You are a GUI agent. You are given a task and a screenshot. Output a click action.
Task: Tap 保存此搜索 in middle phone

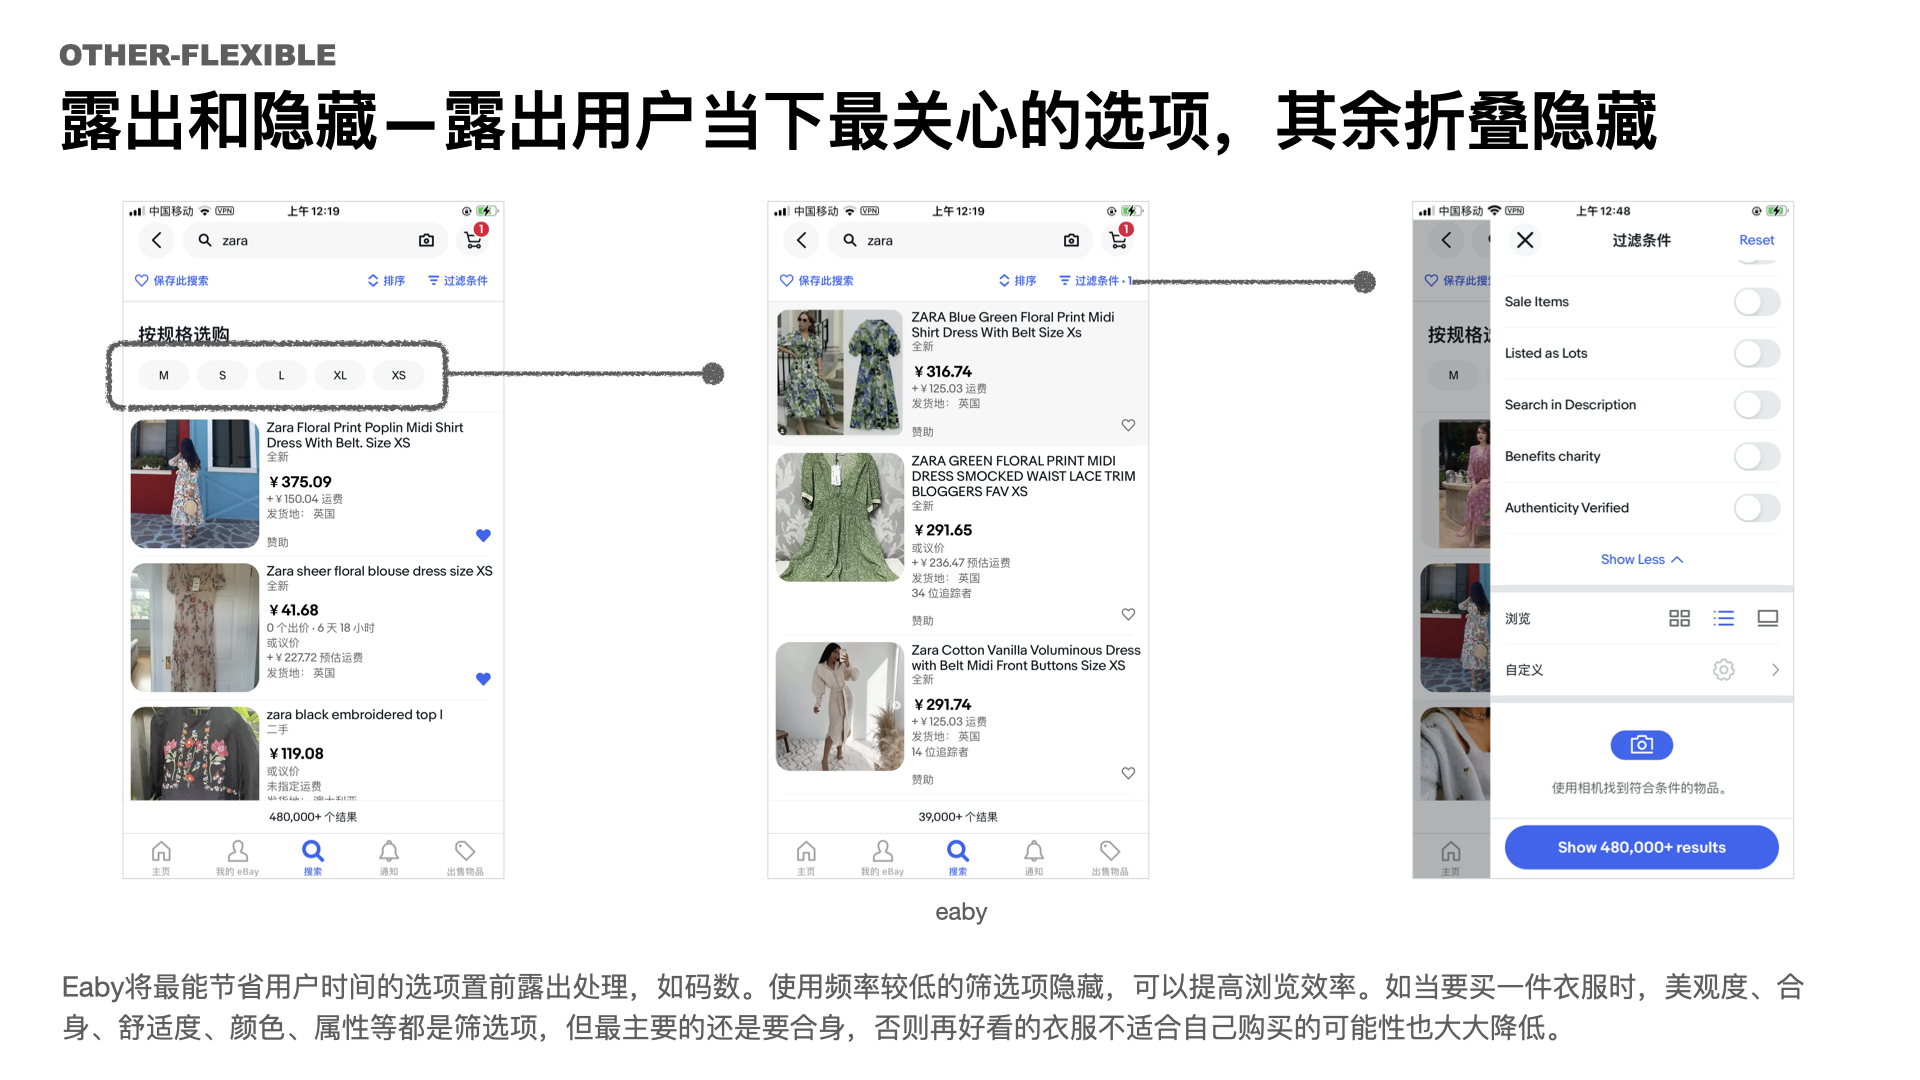[817, 281]
